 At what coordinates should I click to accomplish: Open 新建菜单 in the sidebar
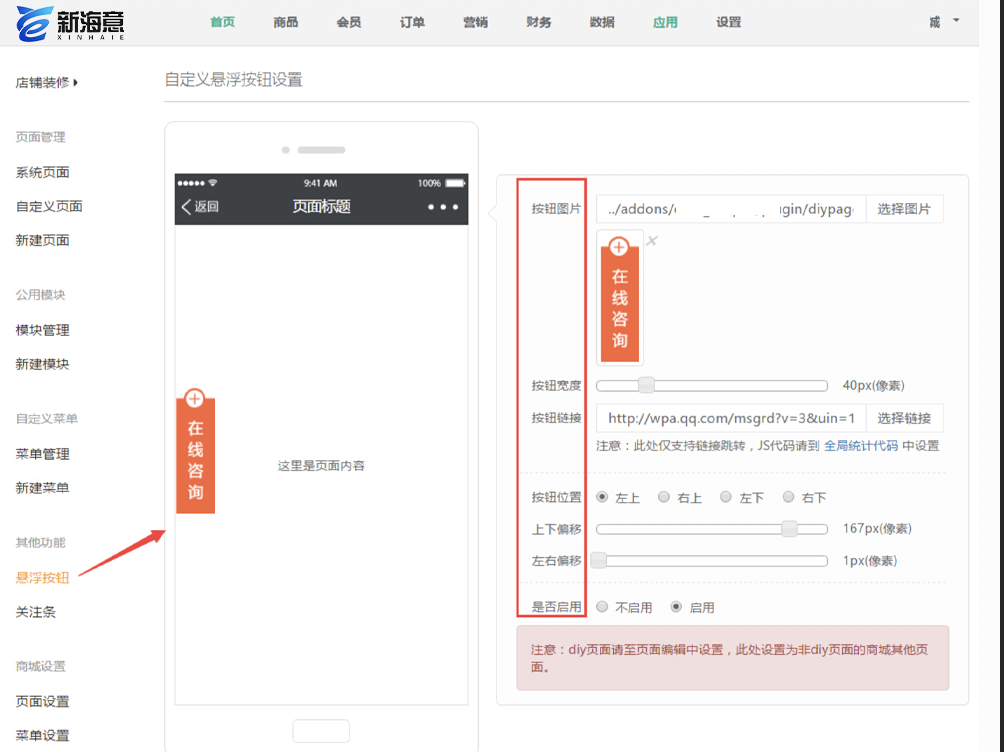42,488
